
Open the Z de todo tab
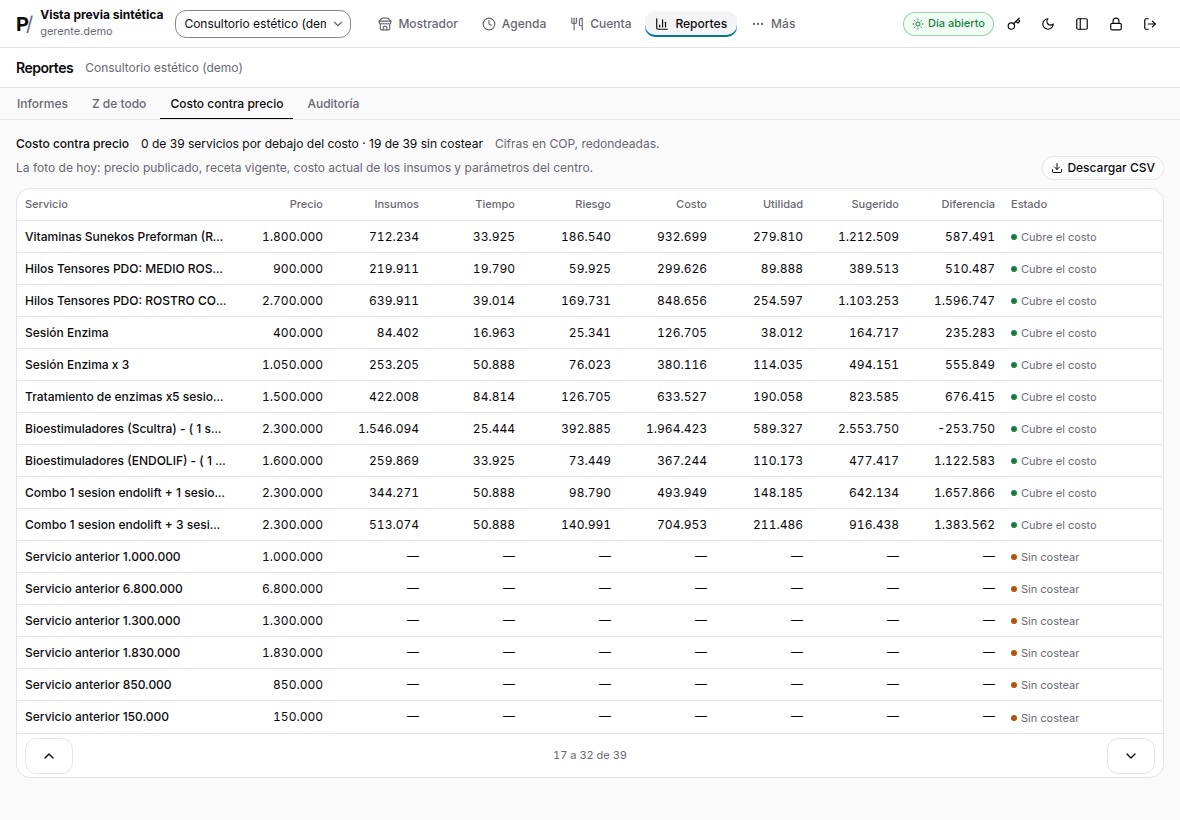[x=119, y=104]
